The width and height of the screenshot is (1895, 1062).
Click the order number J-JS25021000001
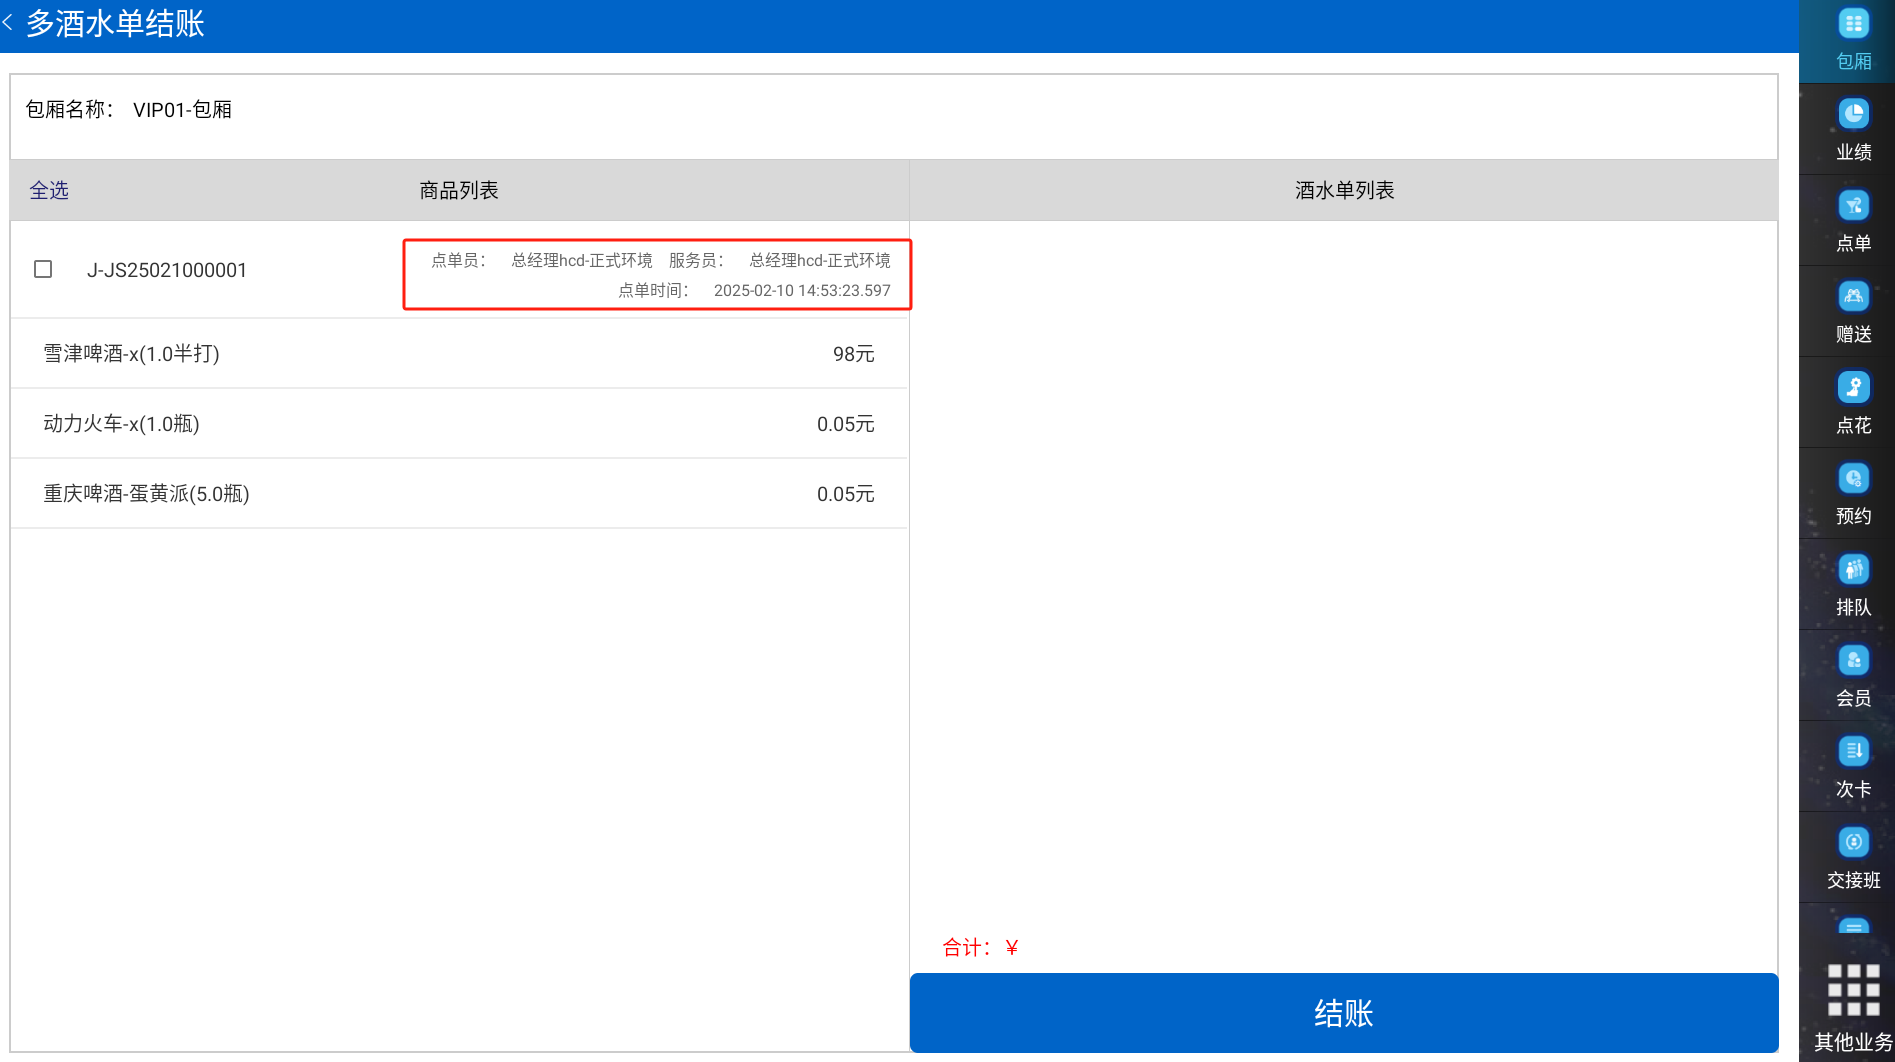tap(167, 270)
